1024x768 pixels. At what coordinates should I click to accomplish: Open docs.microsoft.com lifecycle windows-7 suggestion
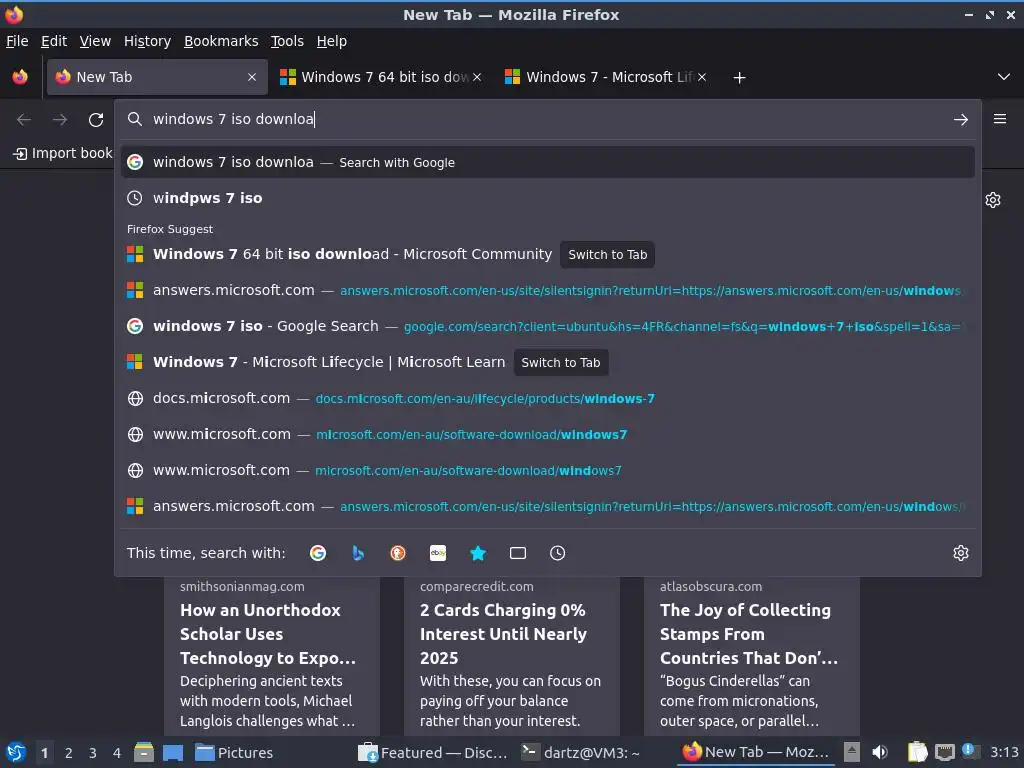(x=548, y=398)
